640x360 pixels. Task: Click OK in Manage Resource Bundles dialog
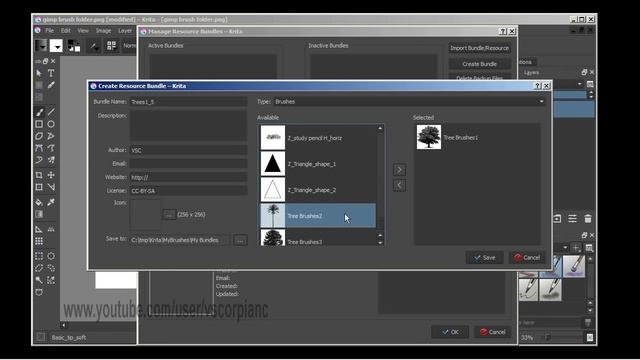[450, 332]
